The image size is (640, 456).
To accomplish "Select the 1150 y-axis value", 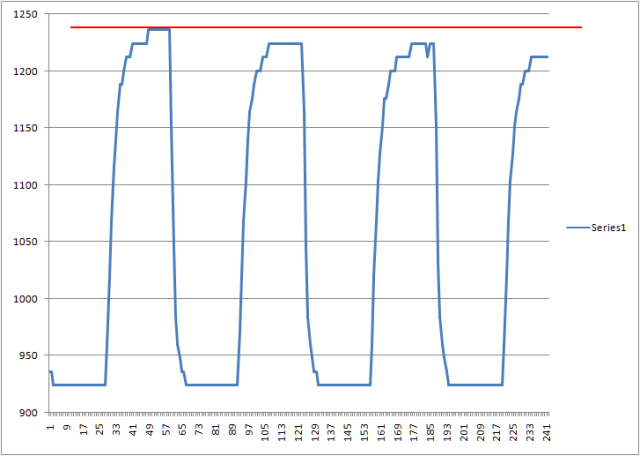I will (x=27, y=128).
